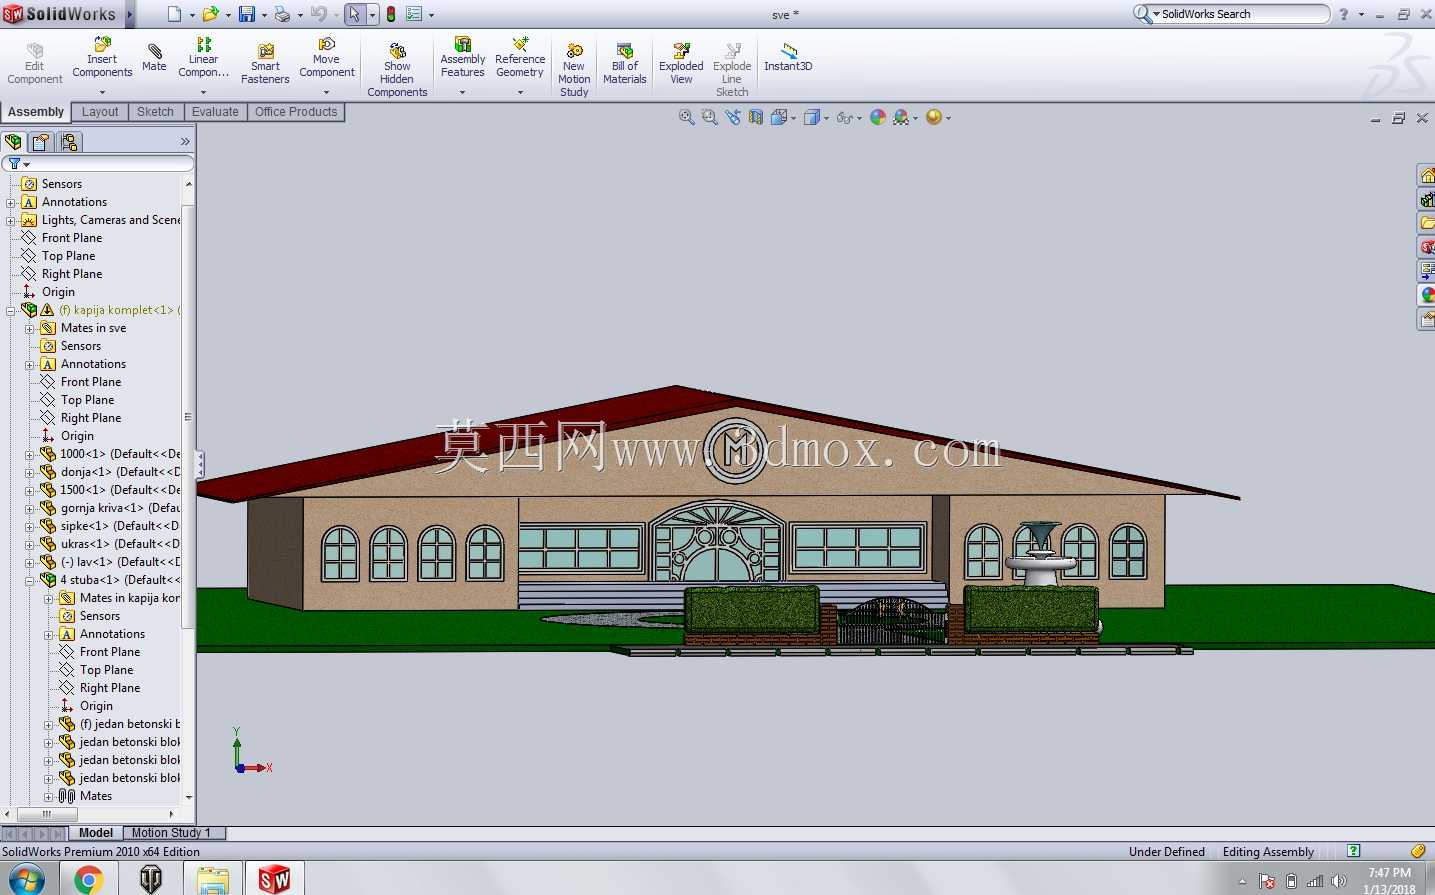Open the Display Style dropdown

(826, 118)
